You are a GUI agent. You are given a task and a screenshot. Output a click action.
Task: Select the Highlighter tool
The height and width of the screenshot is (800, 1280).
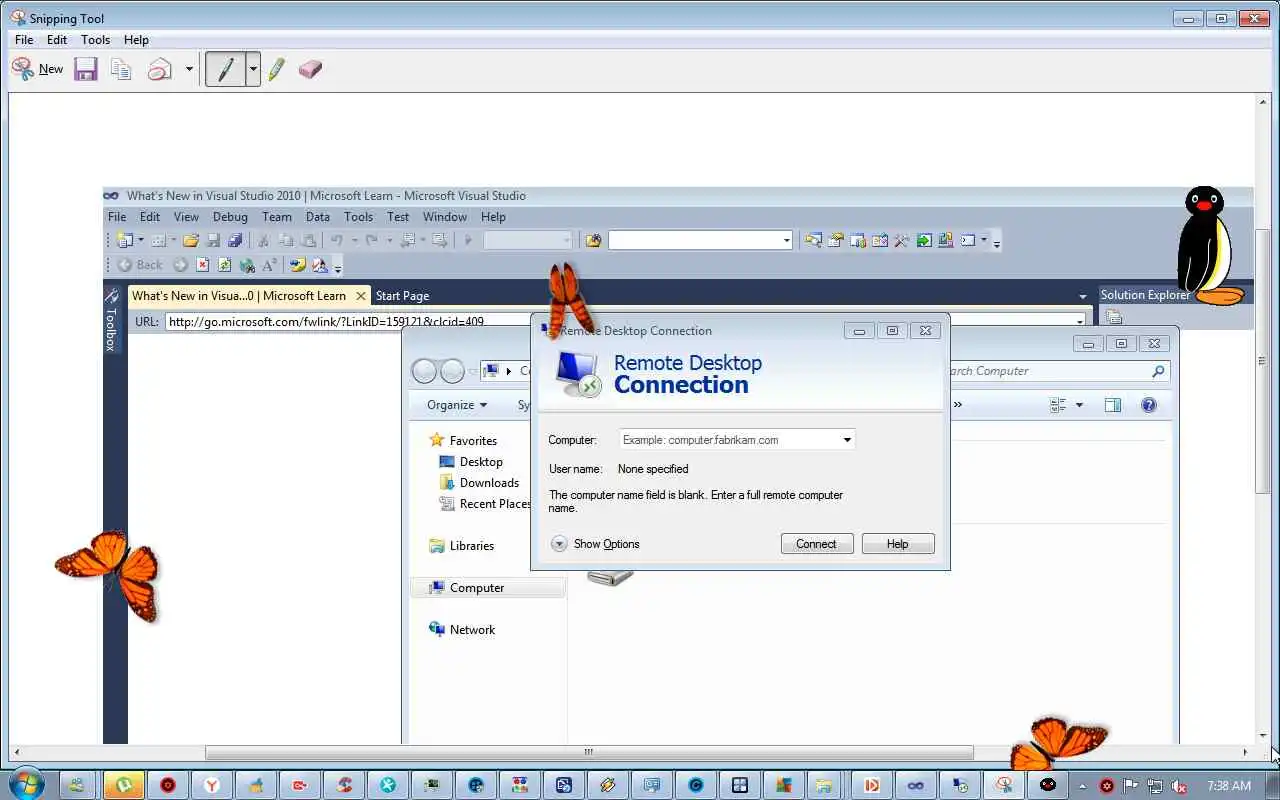(277, 69)
